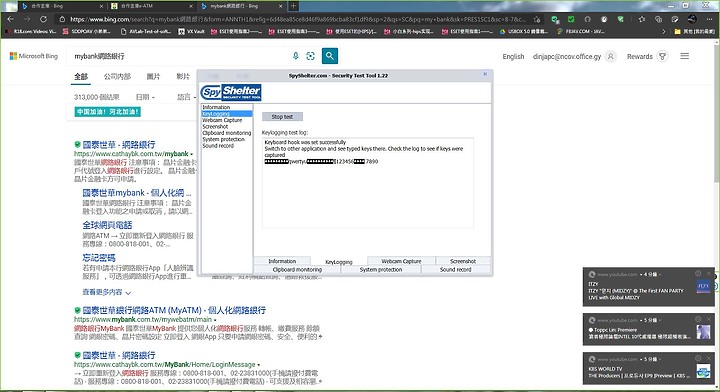This screenshot has width=720, height=392.
Task: Open the browser settings three-dot menu
Action: (709, 19)
